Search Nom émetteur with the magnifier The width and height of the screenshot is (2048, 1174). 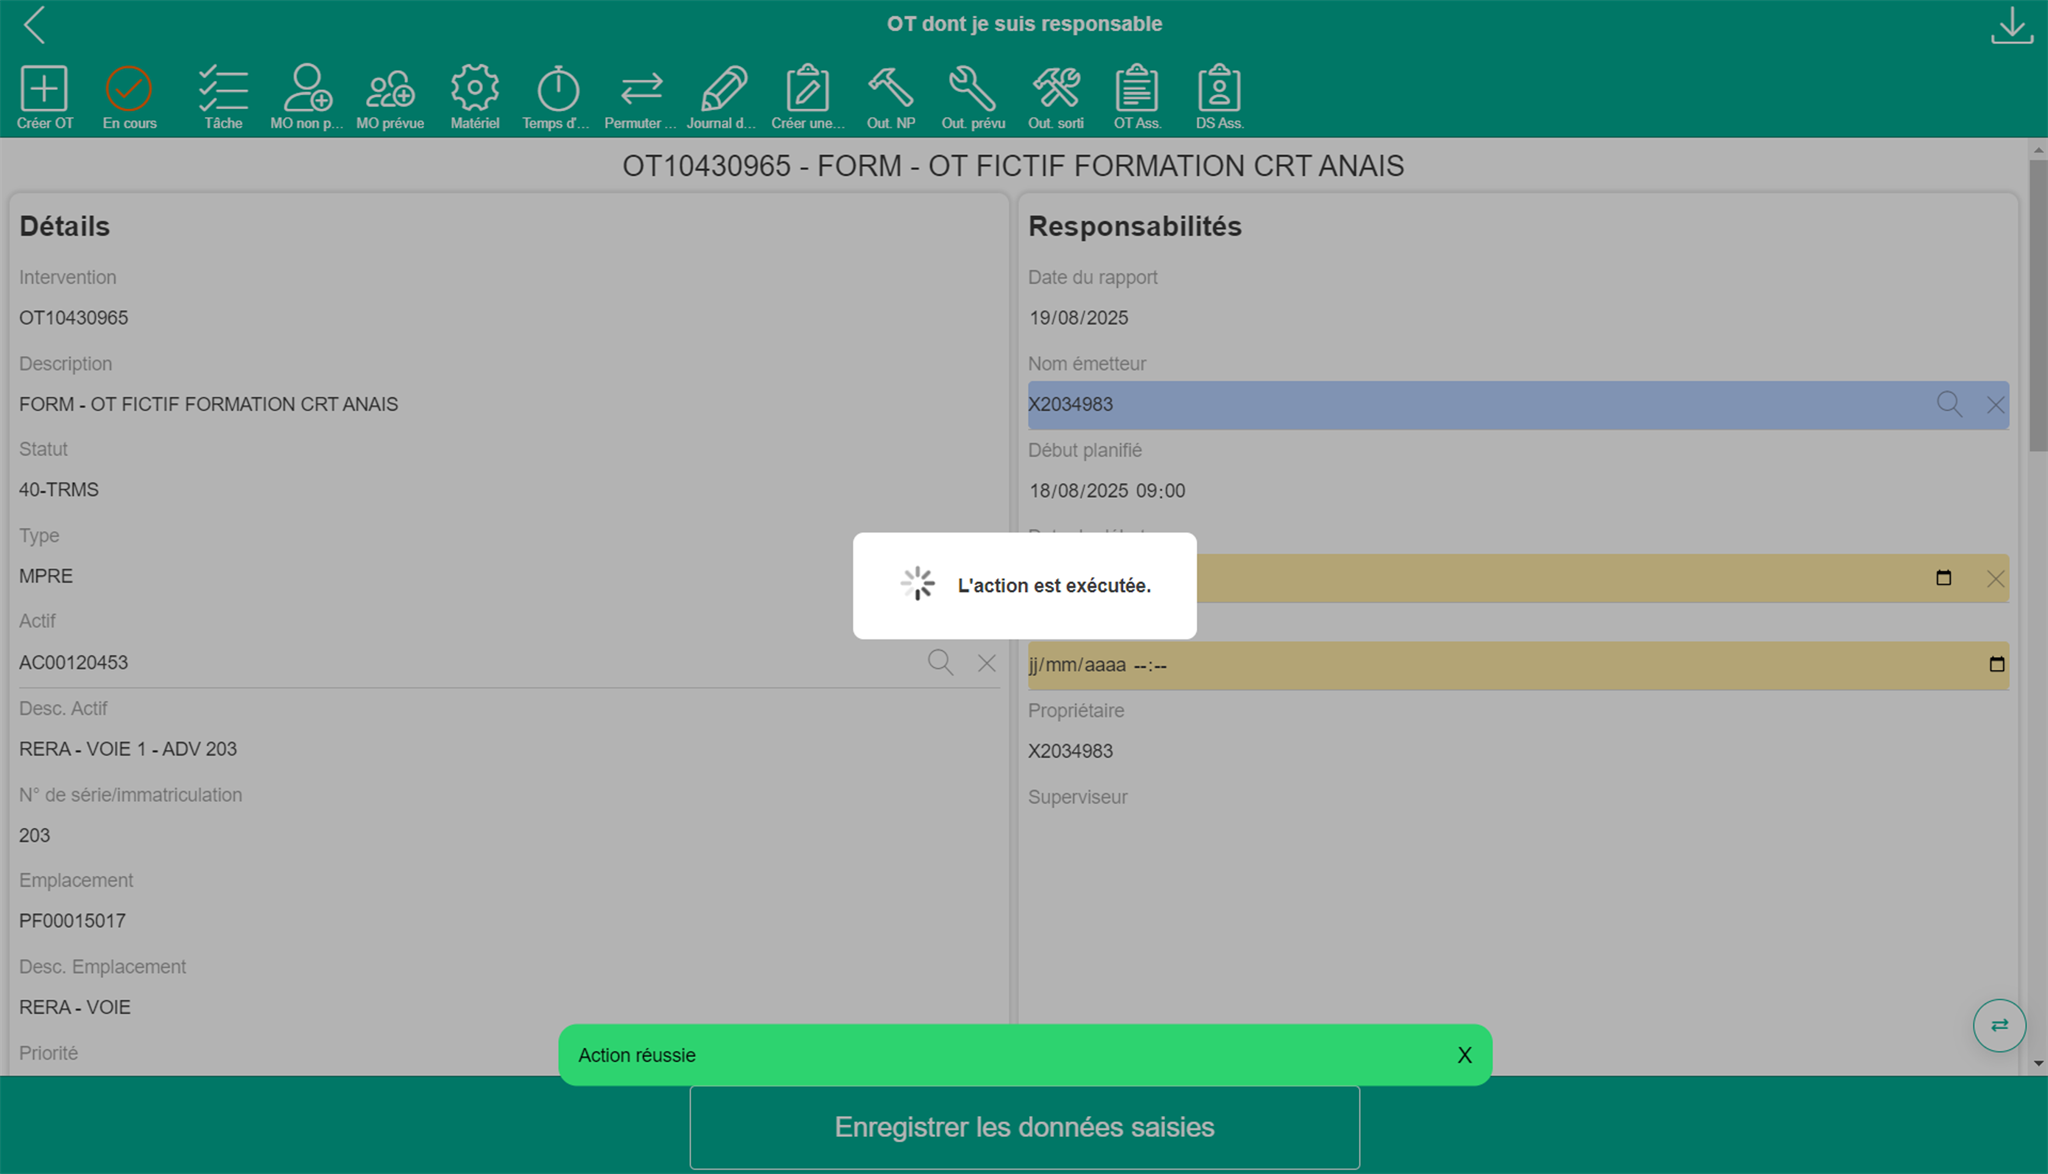[1949, 404]
